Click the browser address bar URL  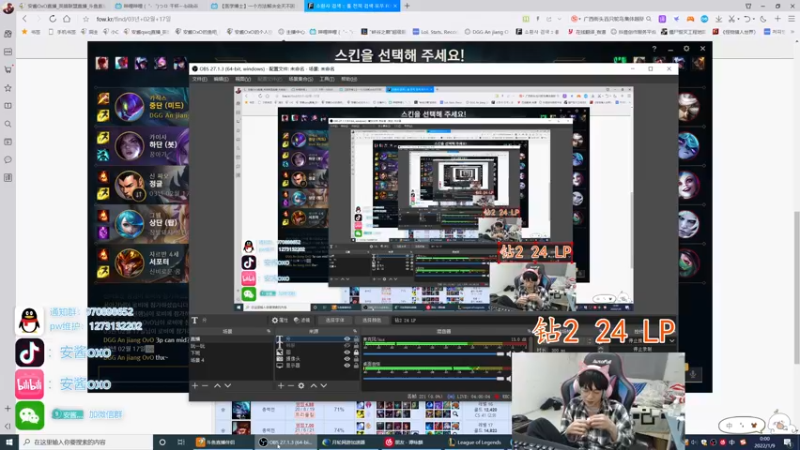pos(134,19)
